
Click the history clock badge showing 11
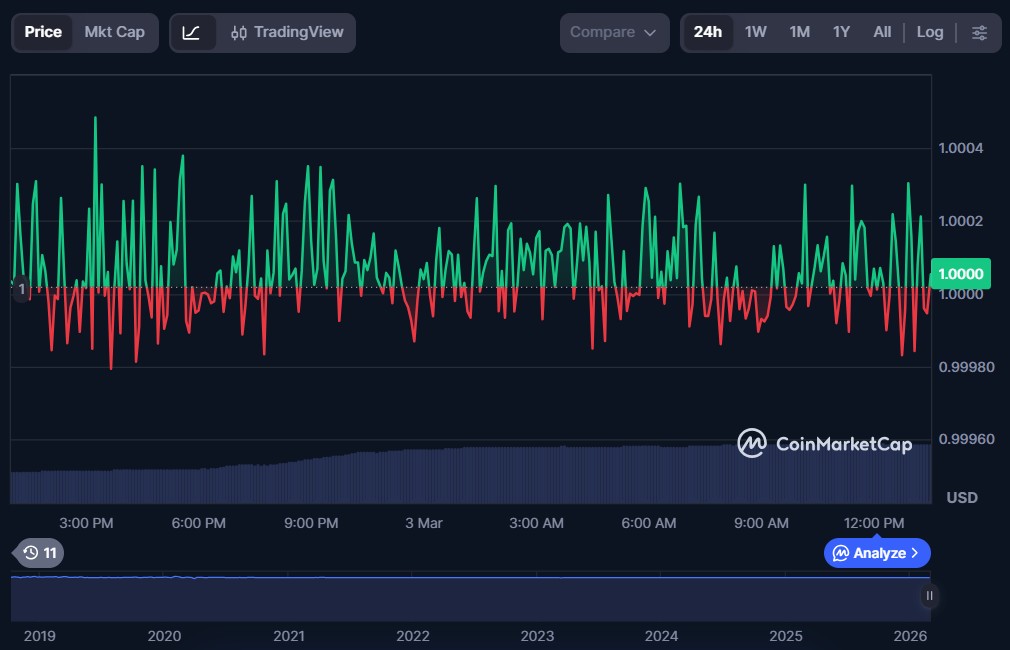(40, 552)
